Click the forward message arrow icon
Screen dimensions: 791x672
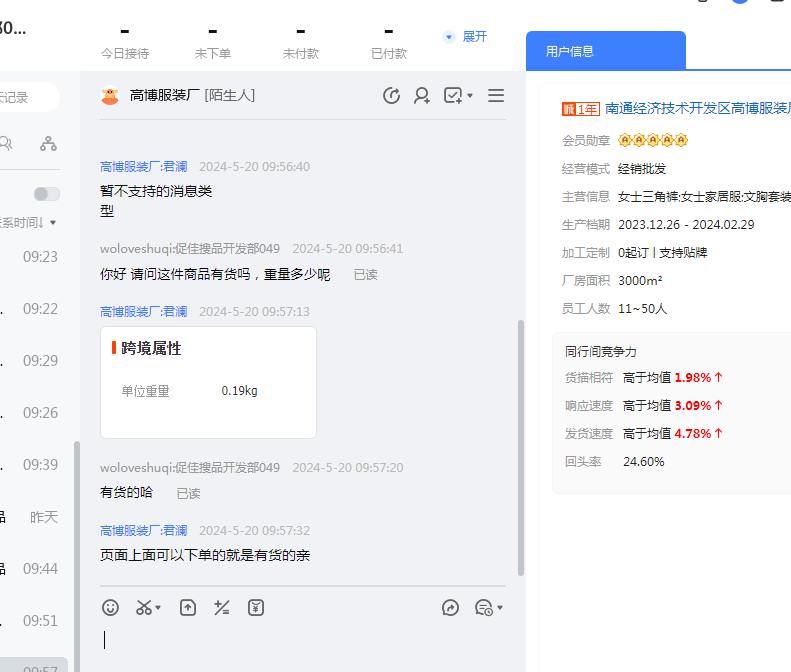click(x=451, y=607)
